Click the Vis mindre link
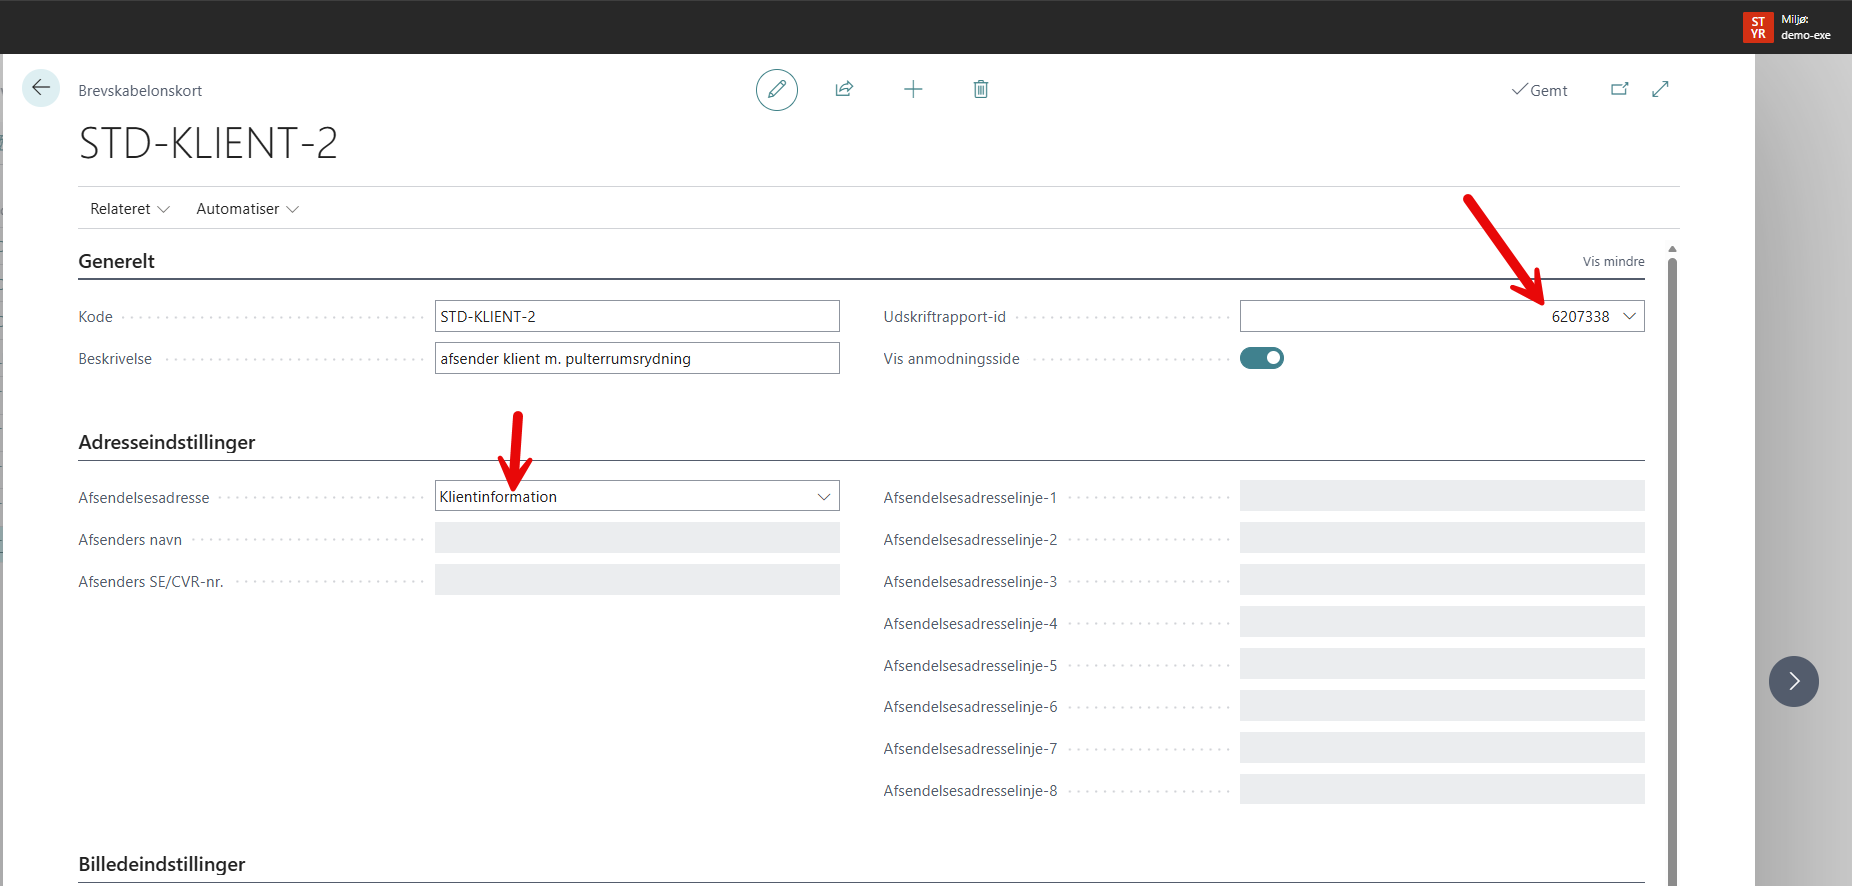The height and width of the screenshot is (886, 1852). click(1613, 261)
